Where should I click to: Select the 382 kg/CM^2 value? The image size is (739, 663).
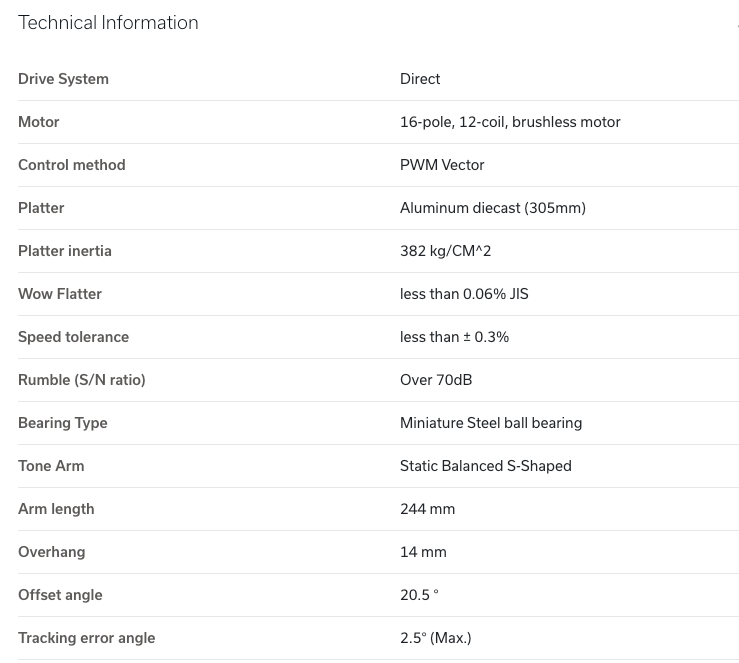[445, 251]
